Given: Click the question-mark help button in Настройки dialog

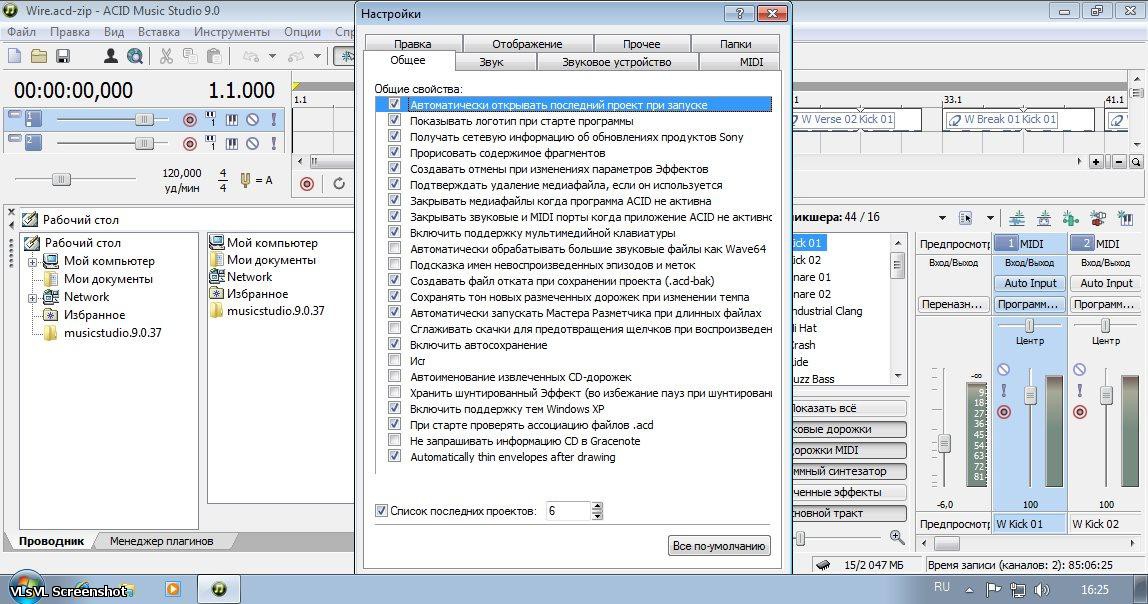Looking at the screenshot, I should click(x=739, y=13).
